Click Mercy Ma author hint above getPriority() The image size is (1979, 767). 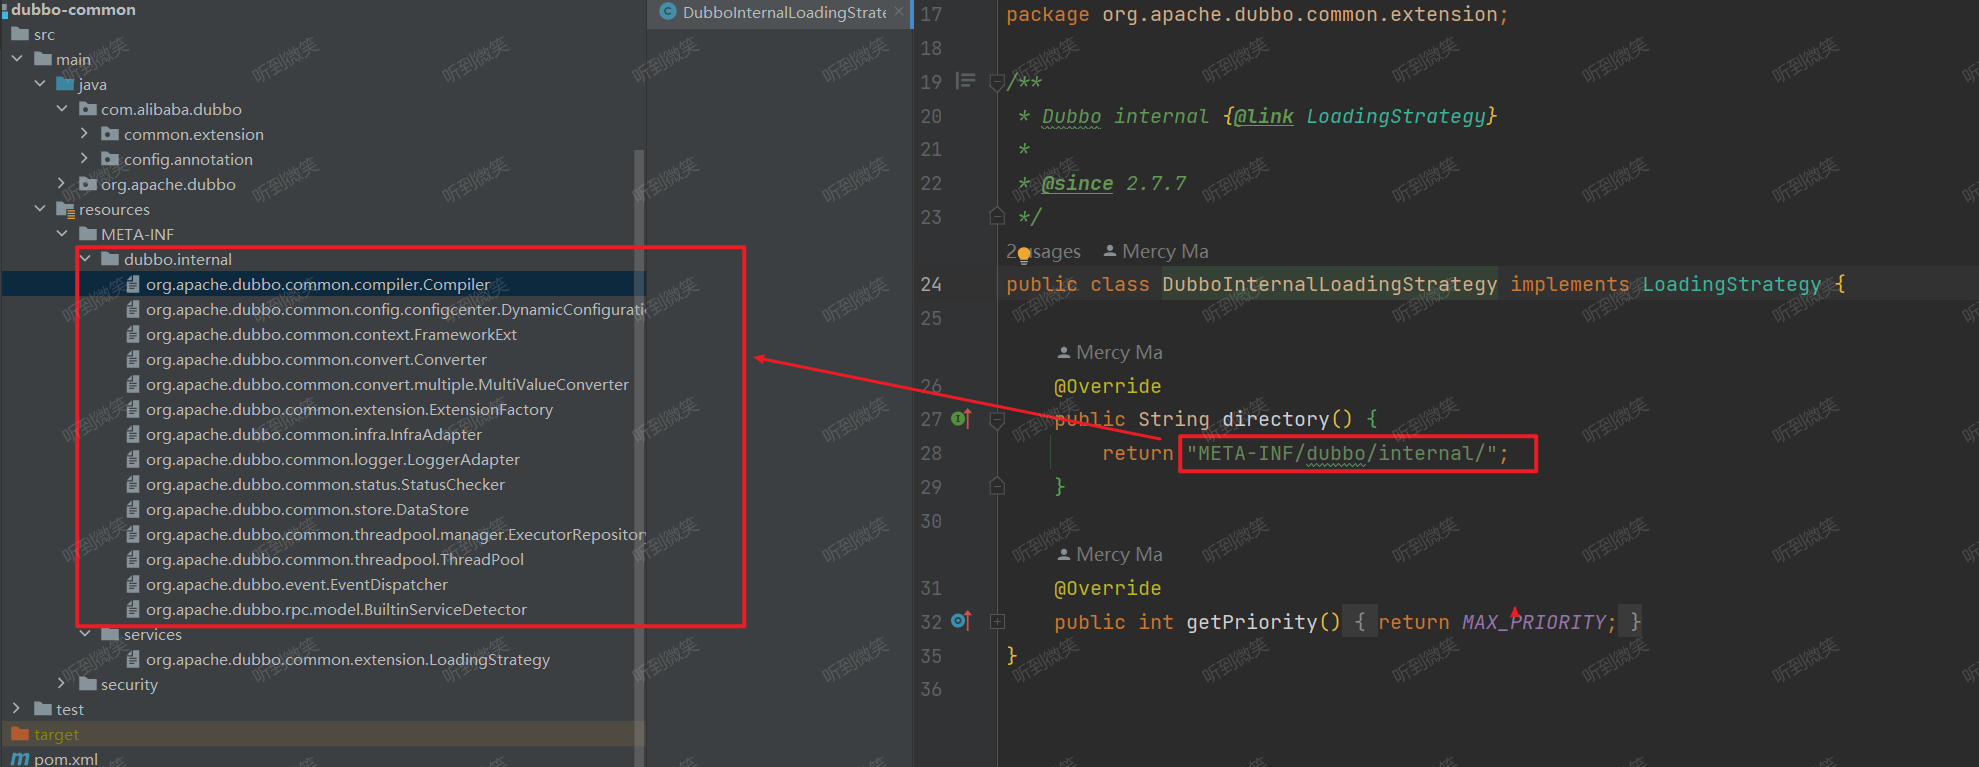(x=1110, y=555)
